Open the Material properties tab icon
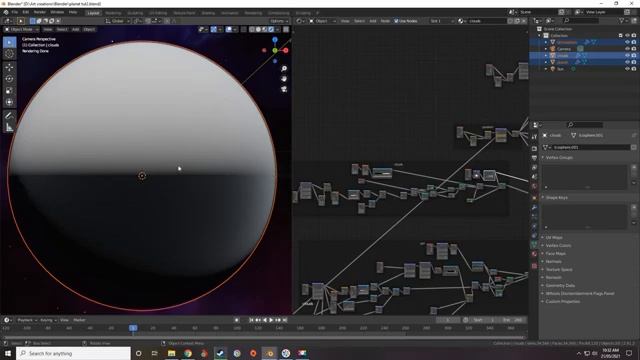The width and height of the screenshot is (640, 360). coord(534,254)
